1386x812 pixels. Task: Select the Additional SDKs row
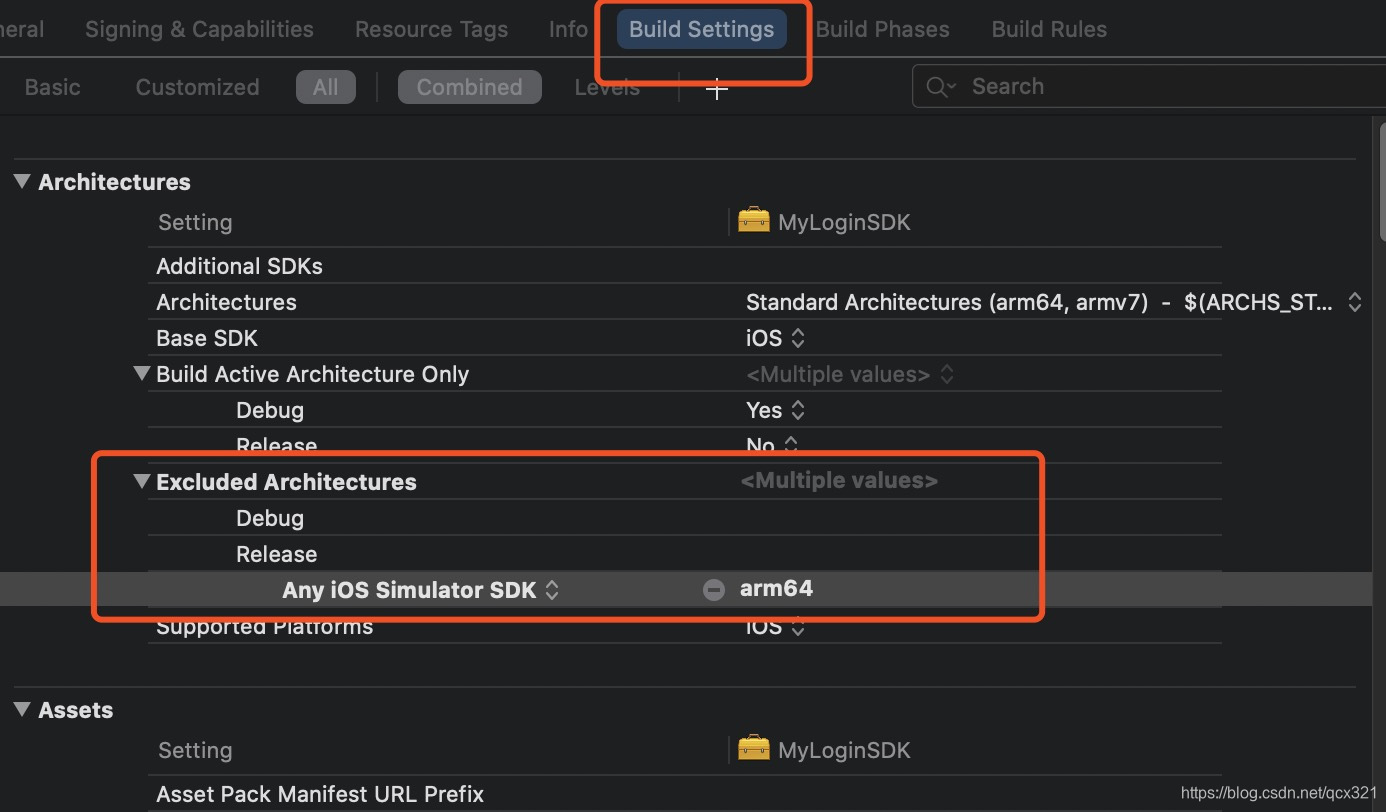click(x=685, y=266)
